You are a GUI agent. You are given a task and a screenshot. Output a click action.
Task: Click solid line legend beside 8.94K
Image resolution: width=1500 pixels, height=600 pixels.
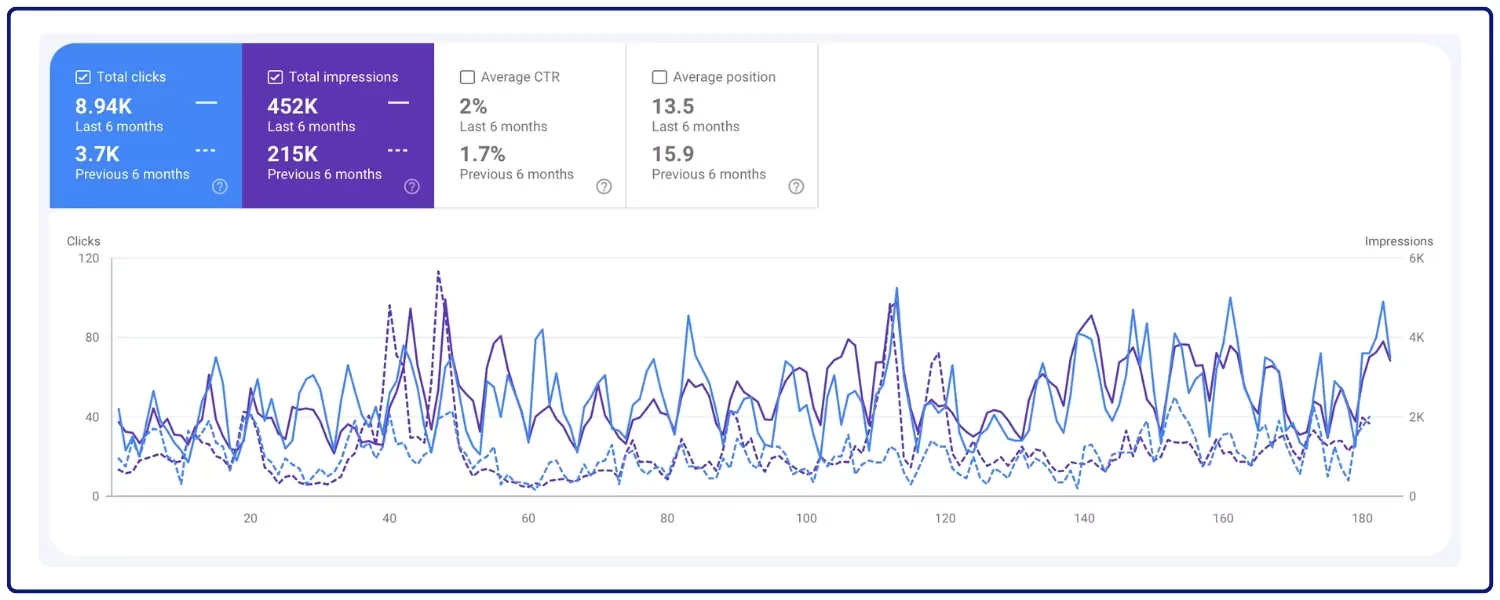[x=206, y=102]
